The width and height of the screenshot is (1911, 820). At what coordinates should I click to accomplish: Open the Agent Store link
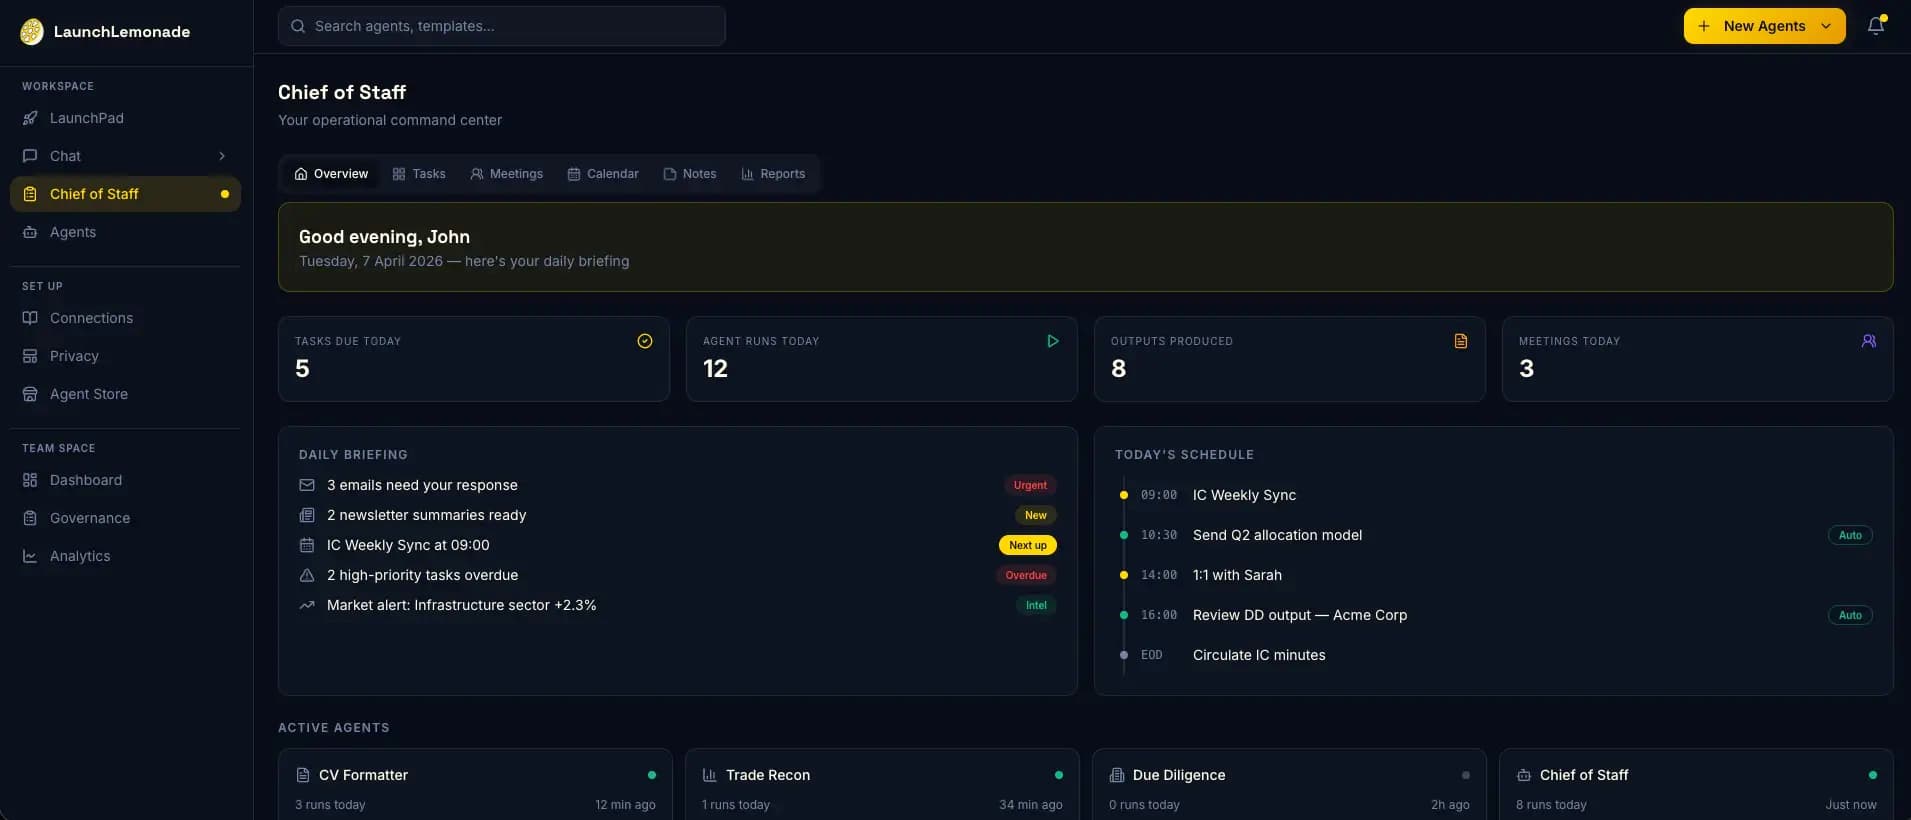click(x=125, y=394)
